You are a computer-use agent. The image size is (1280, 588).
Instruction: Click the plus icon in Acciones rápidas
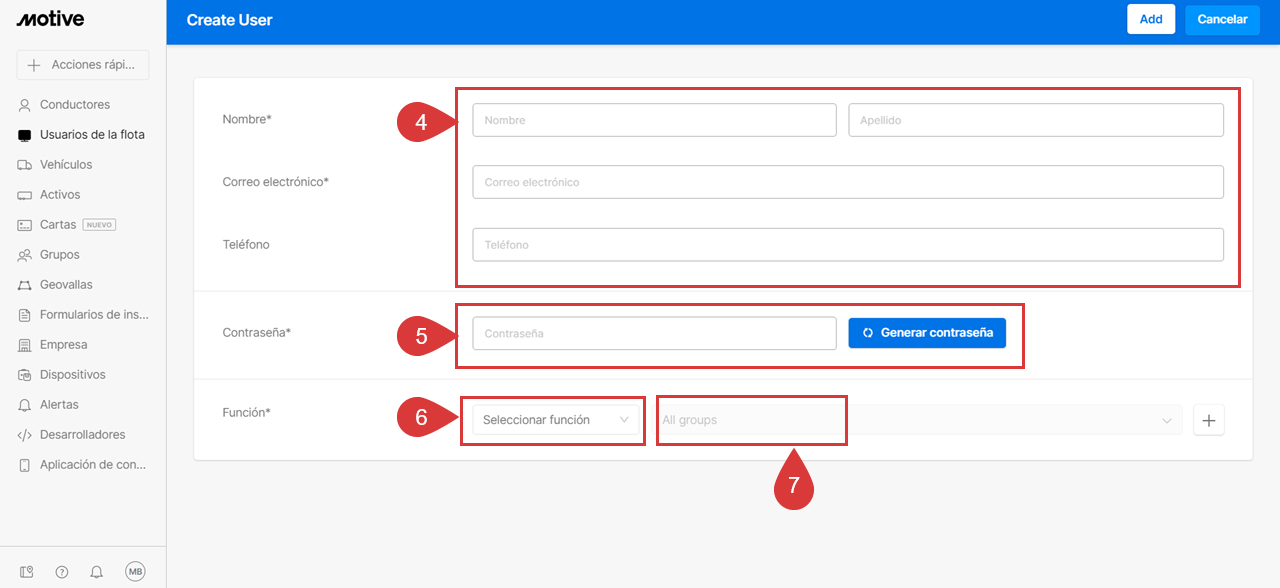(34, 65)
